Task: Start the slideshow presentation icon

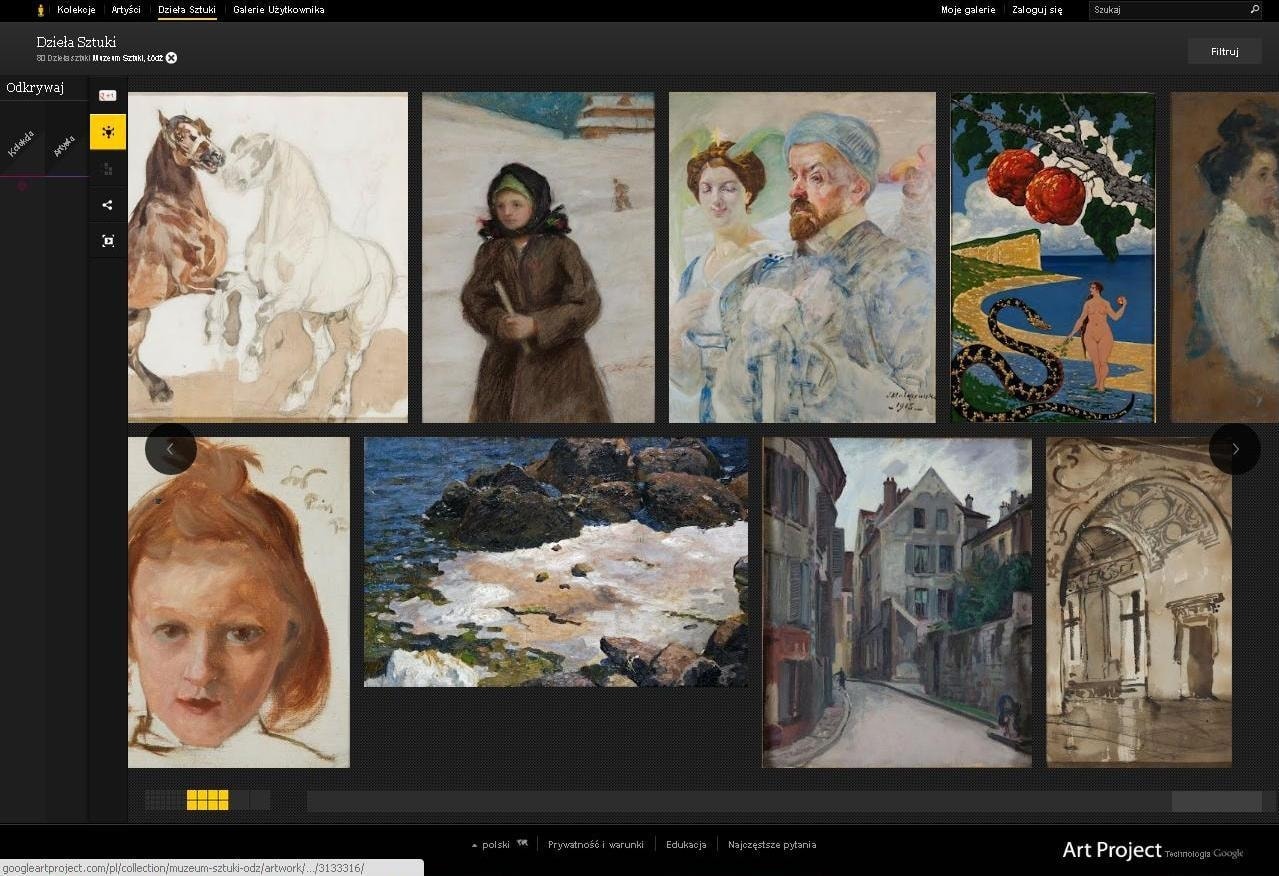Action: 108,241
